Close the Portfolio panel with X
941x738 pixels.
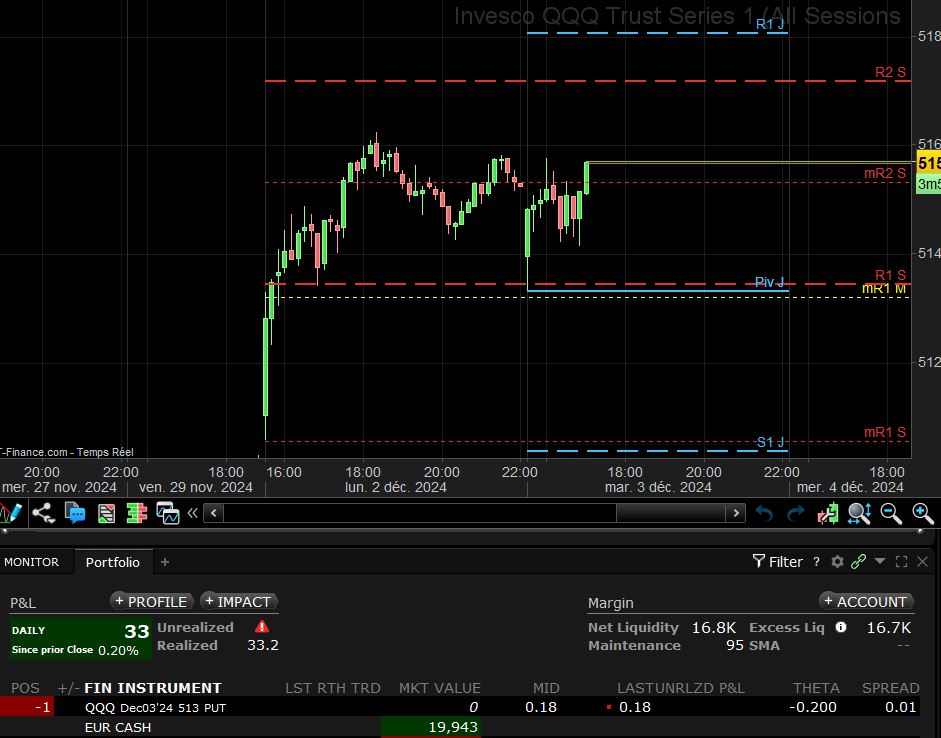(922, 562)
